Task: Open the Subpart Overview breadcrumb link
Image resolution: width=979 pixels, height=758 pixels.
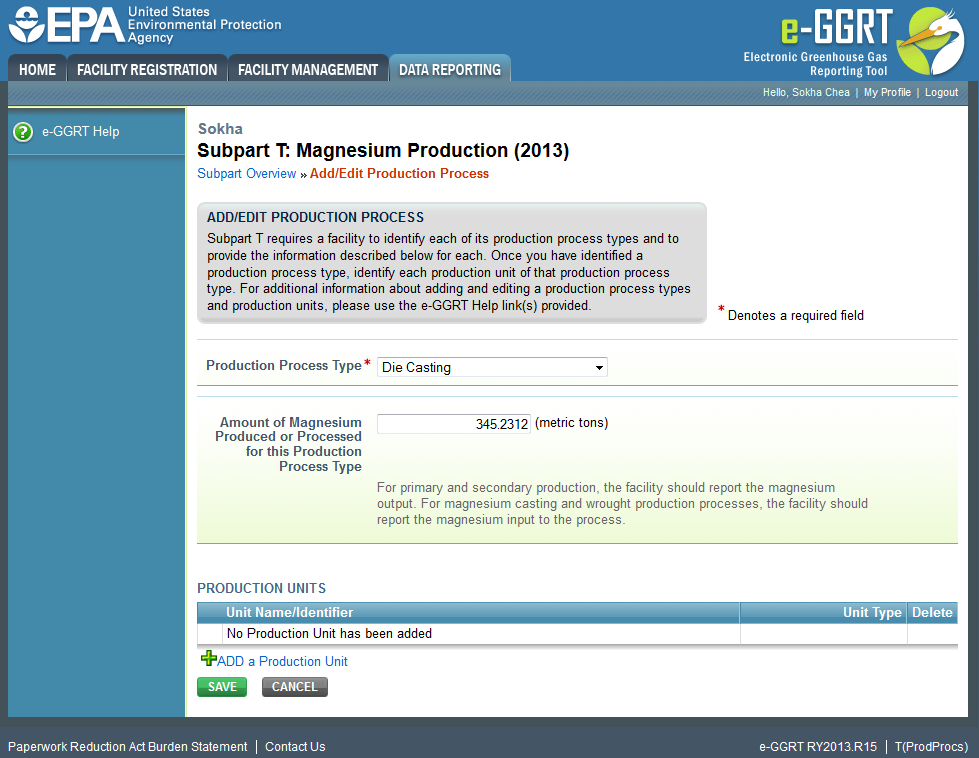Action: (247, 174)
